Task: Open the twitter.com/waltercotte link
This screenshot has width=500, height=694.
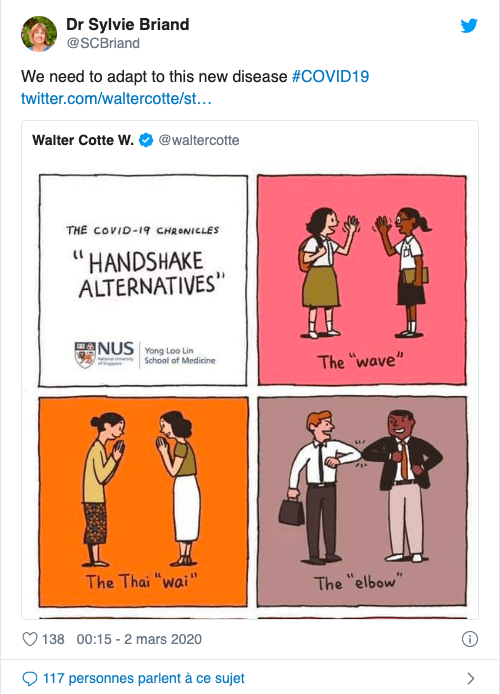Action: pos(116,98)
